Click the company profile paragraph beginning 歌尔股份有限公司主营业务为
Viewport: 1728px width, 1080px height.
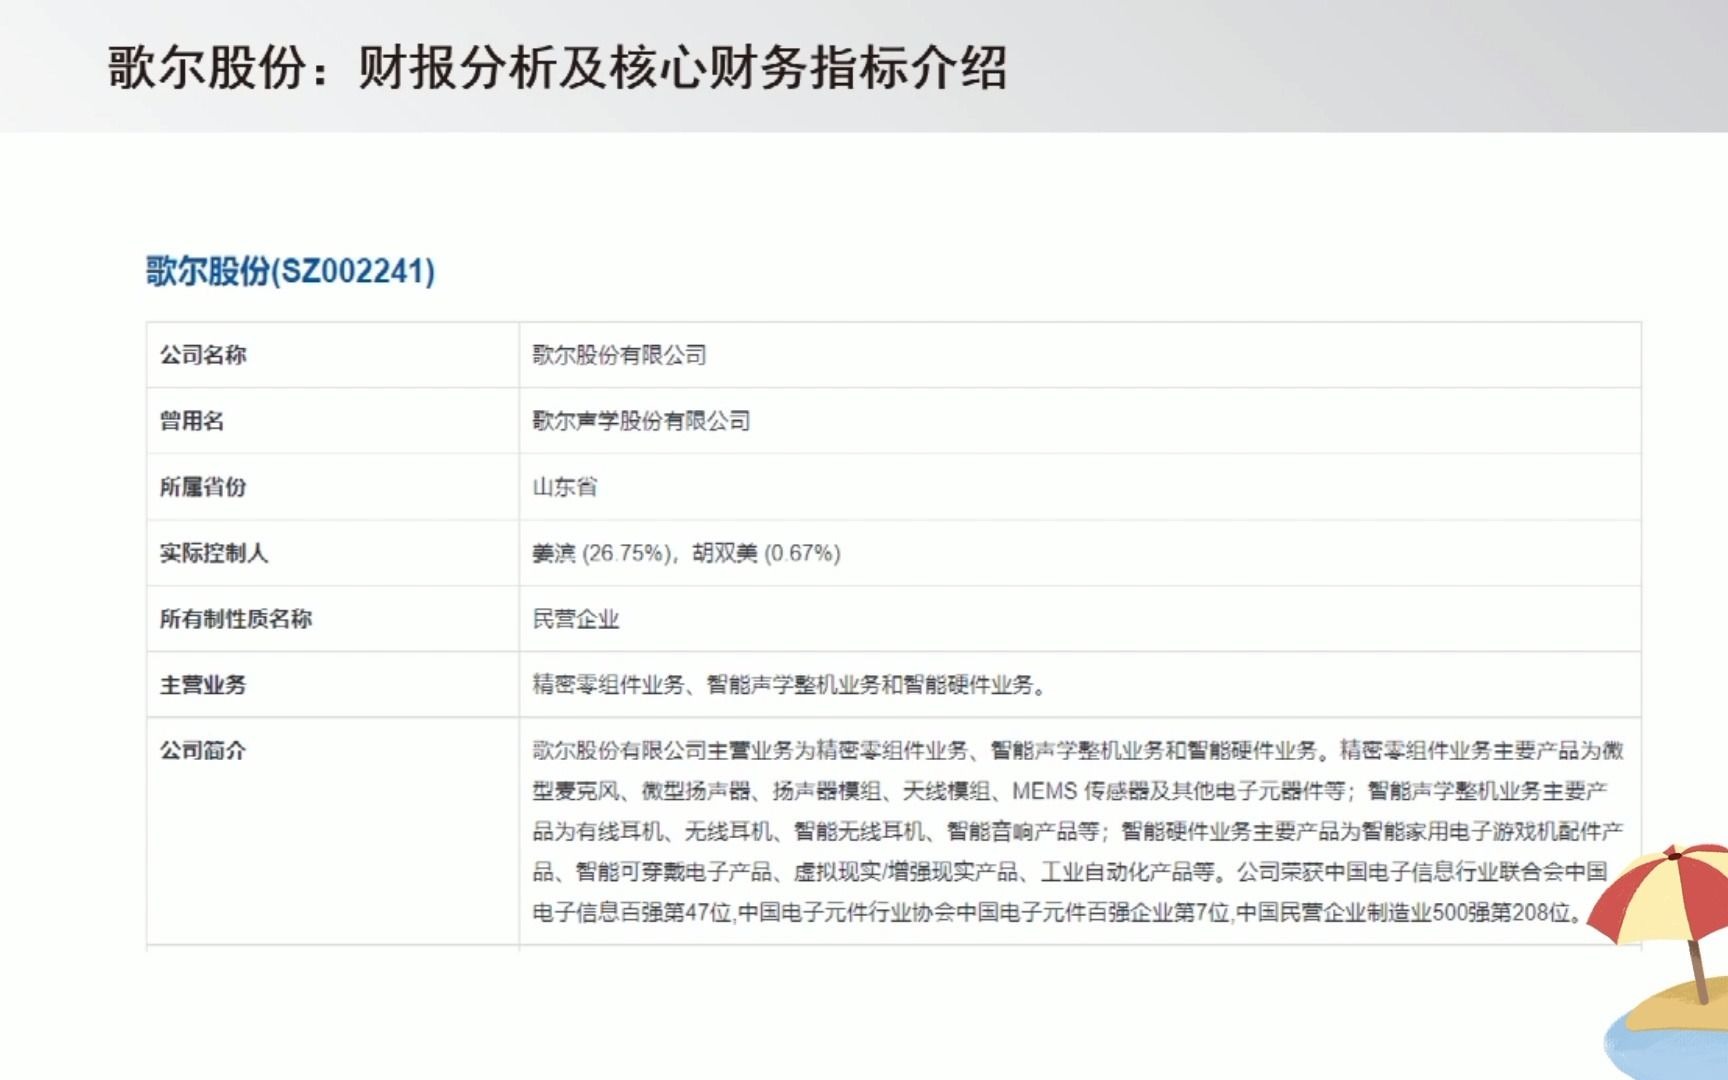[1078, 831]
